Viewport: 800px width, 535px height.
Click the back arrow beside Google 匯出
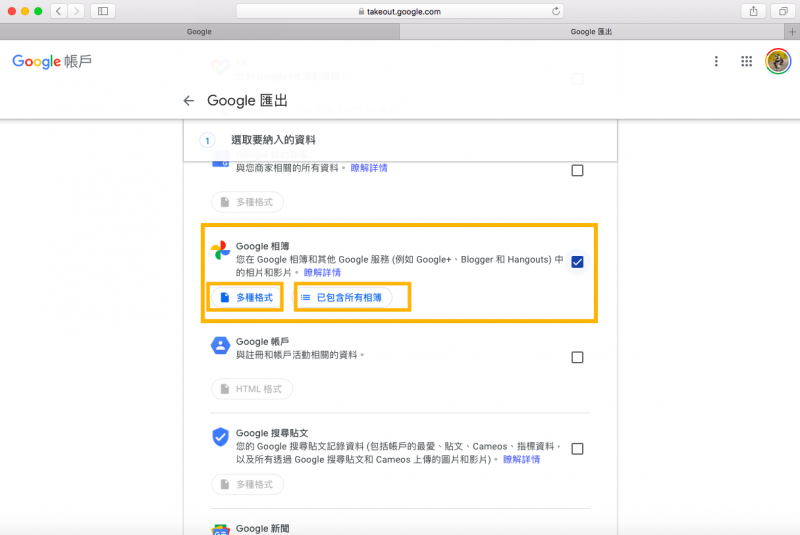click(189, 101)
